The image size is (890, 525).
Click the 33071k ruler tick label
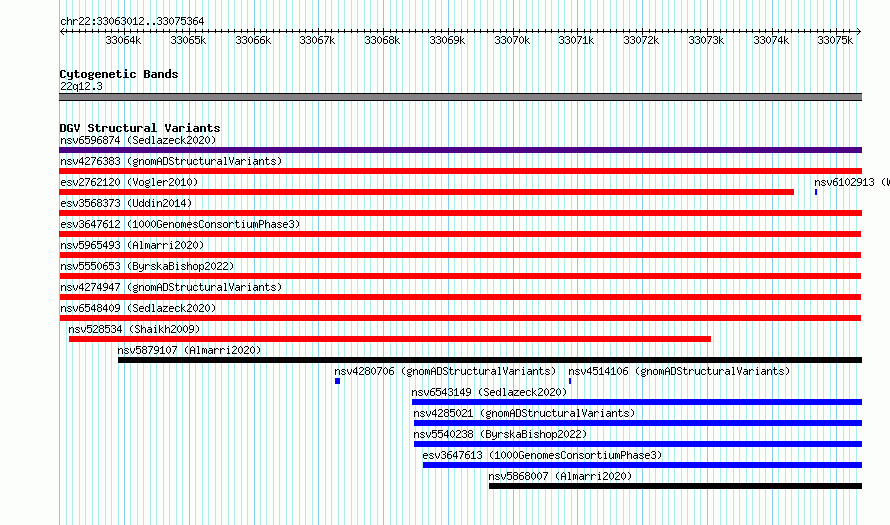coord(576,40)
